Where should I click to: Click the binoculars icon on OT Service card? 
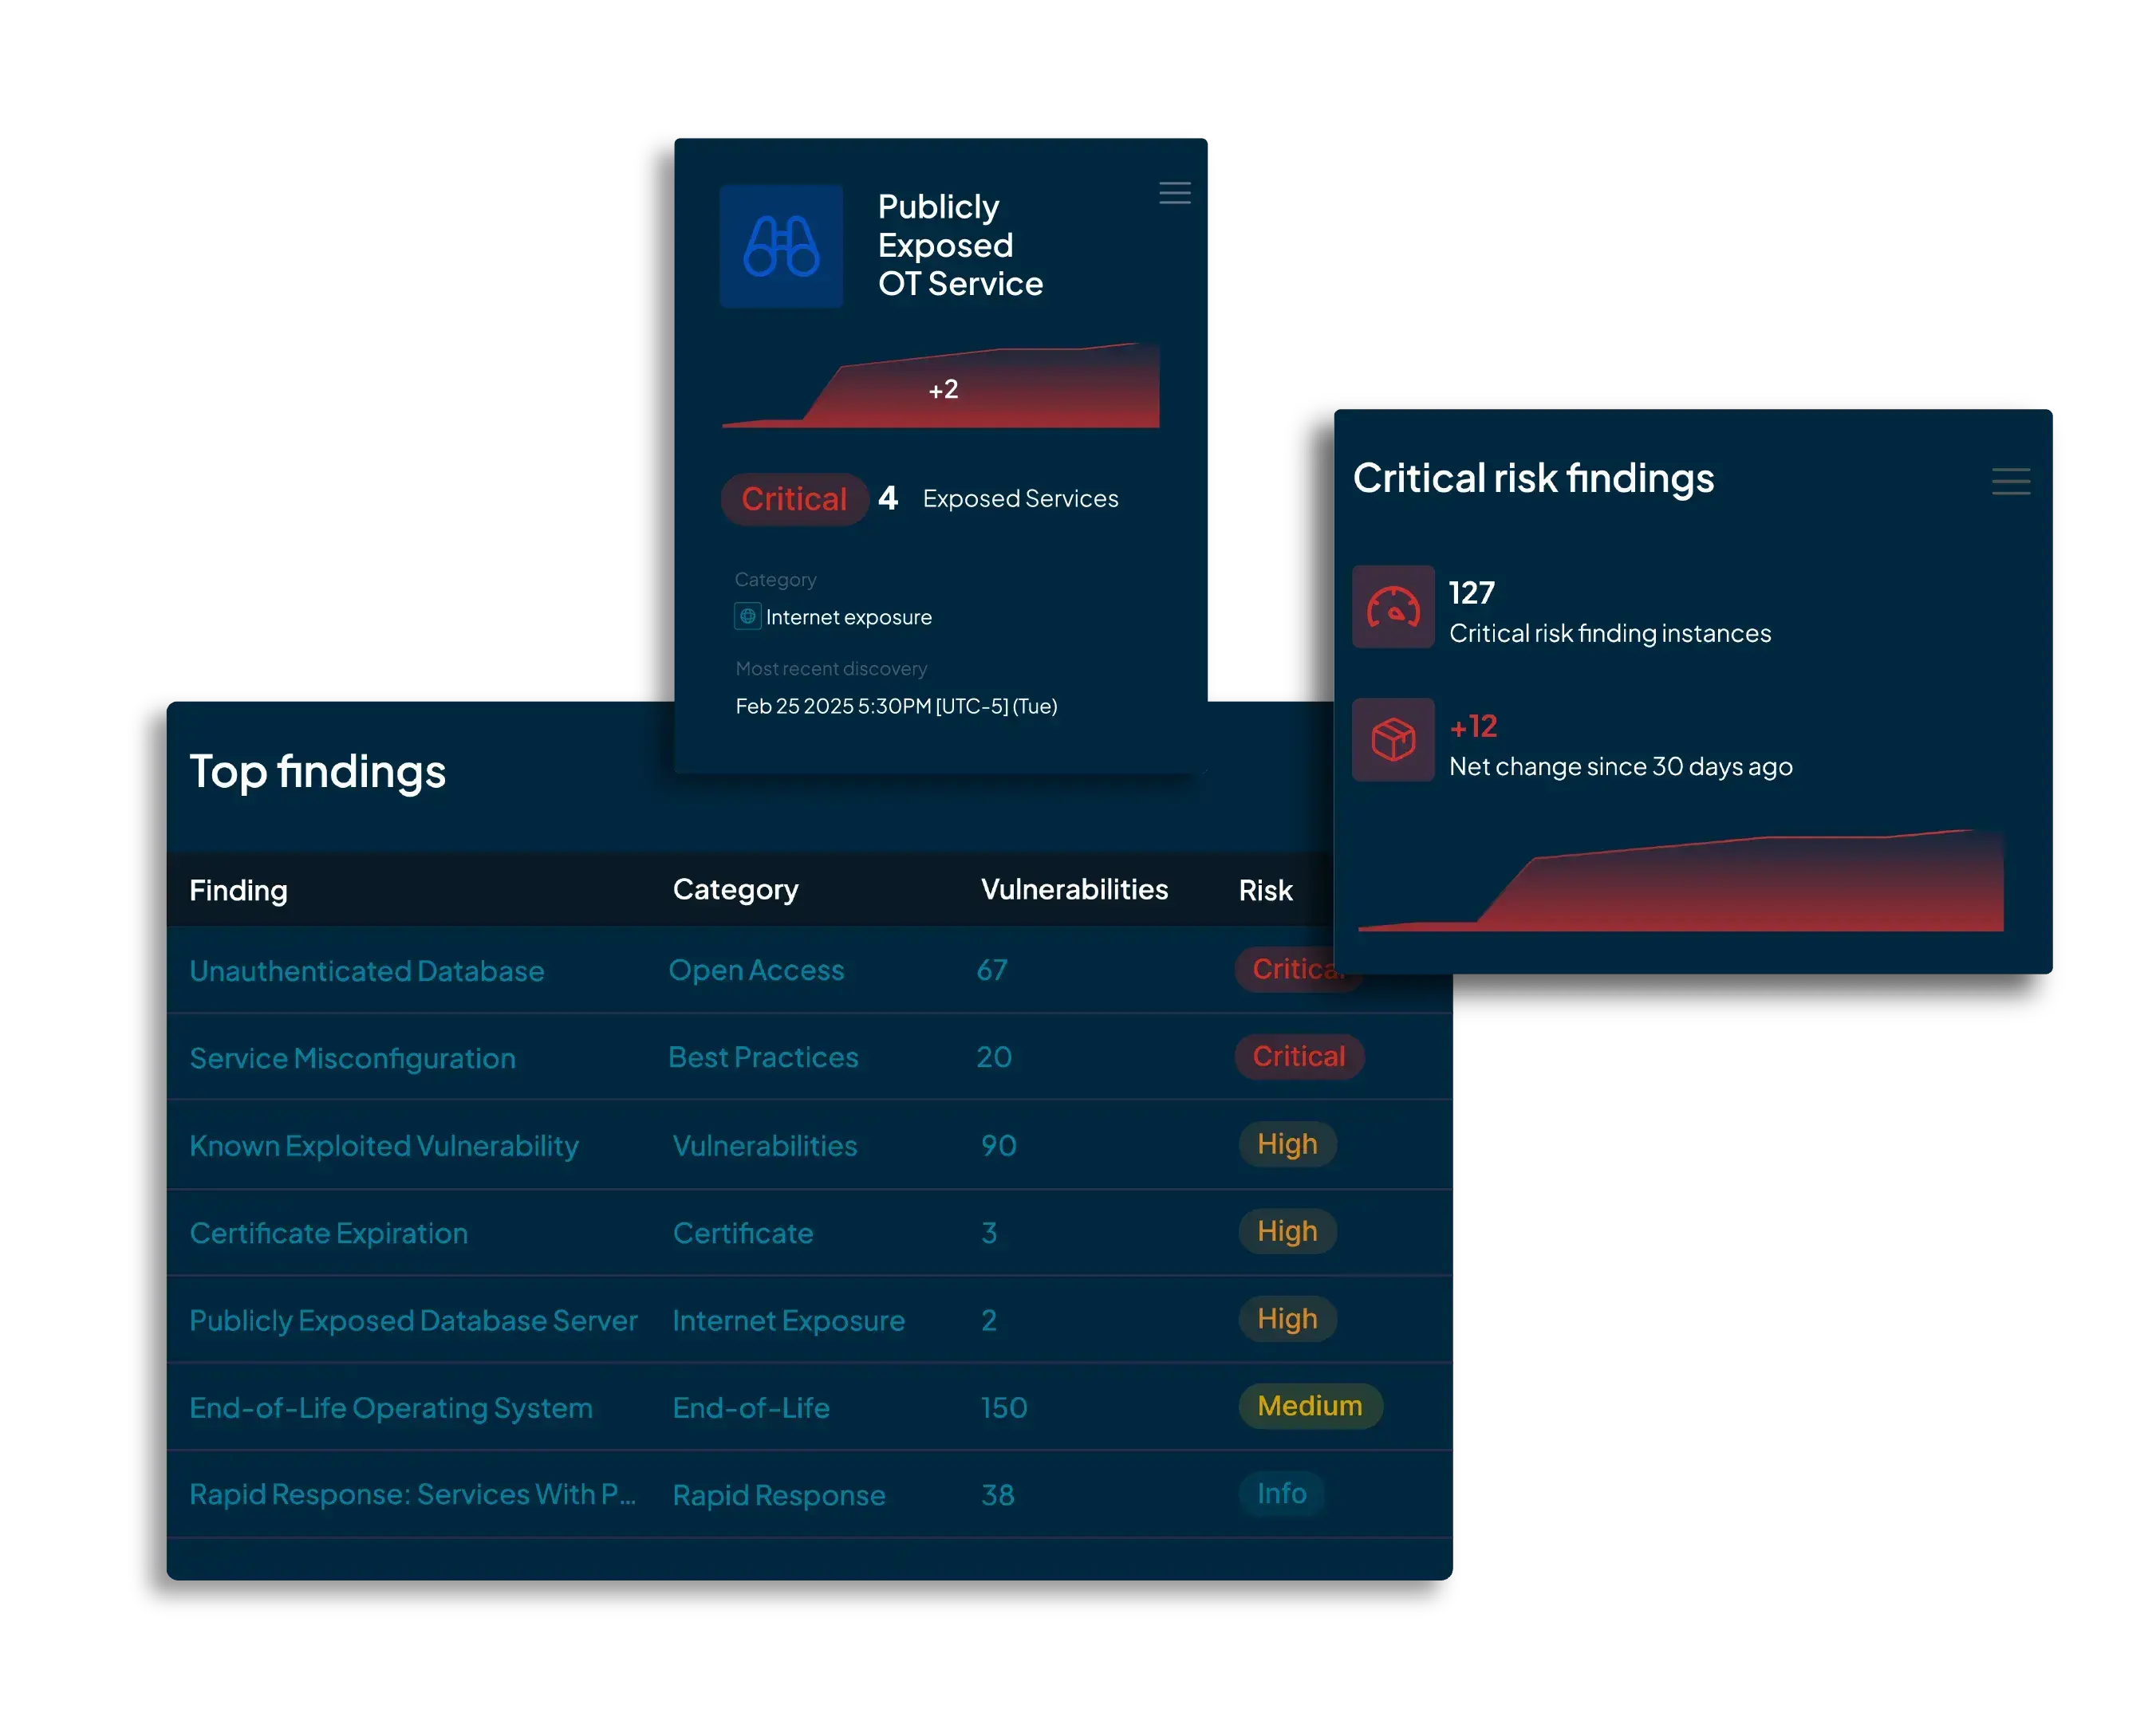(x=781, y=246)
